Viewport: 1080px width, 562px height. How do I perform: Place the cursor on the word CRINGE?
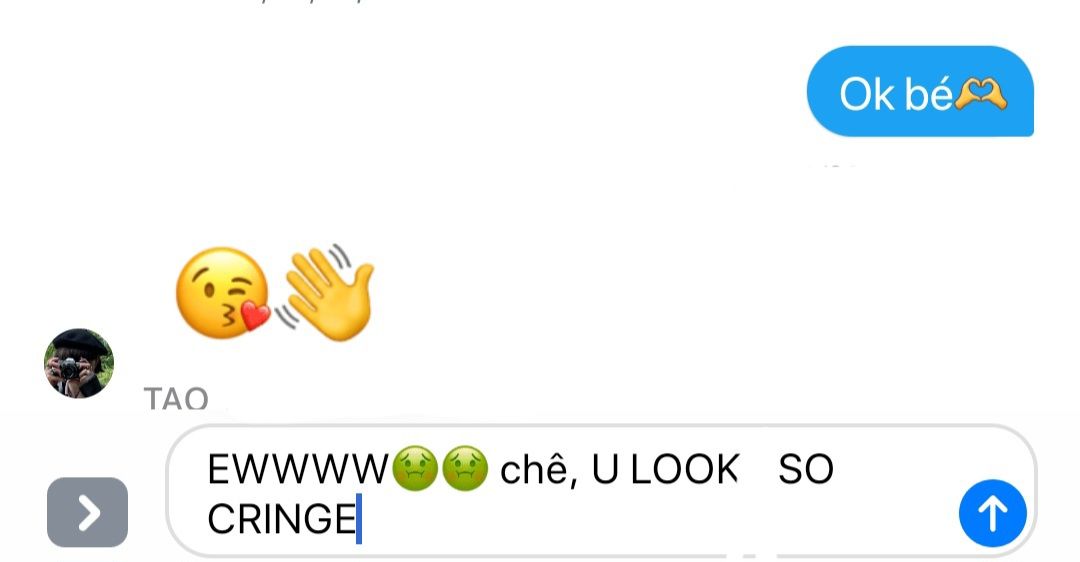click(281, 519)
